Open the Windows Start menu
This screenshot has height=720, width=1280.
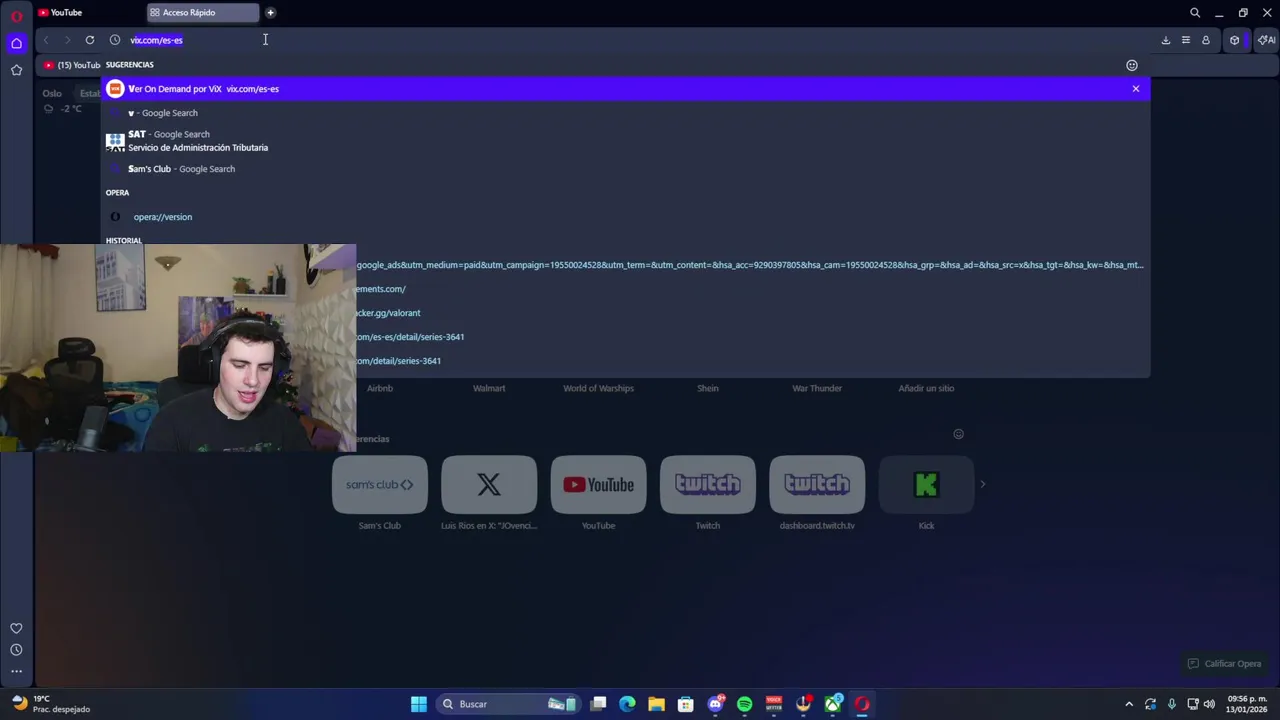tap(419, 704)
